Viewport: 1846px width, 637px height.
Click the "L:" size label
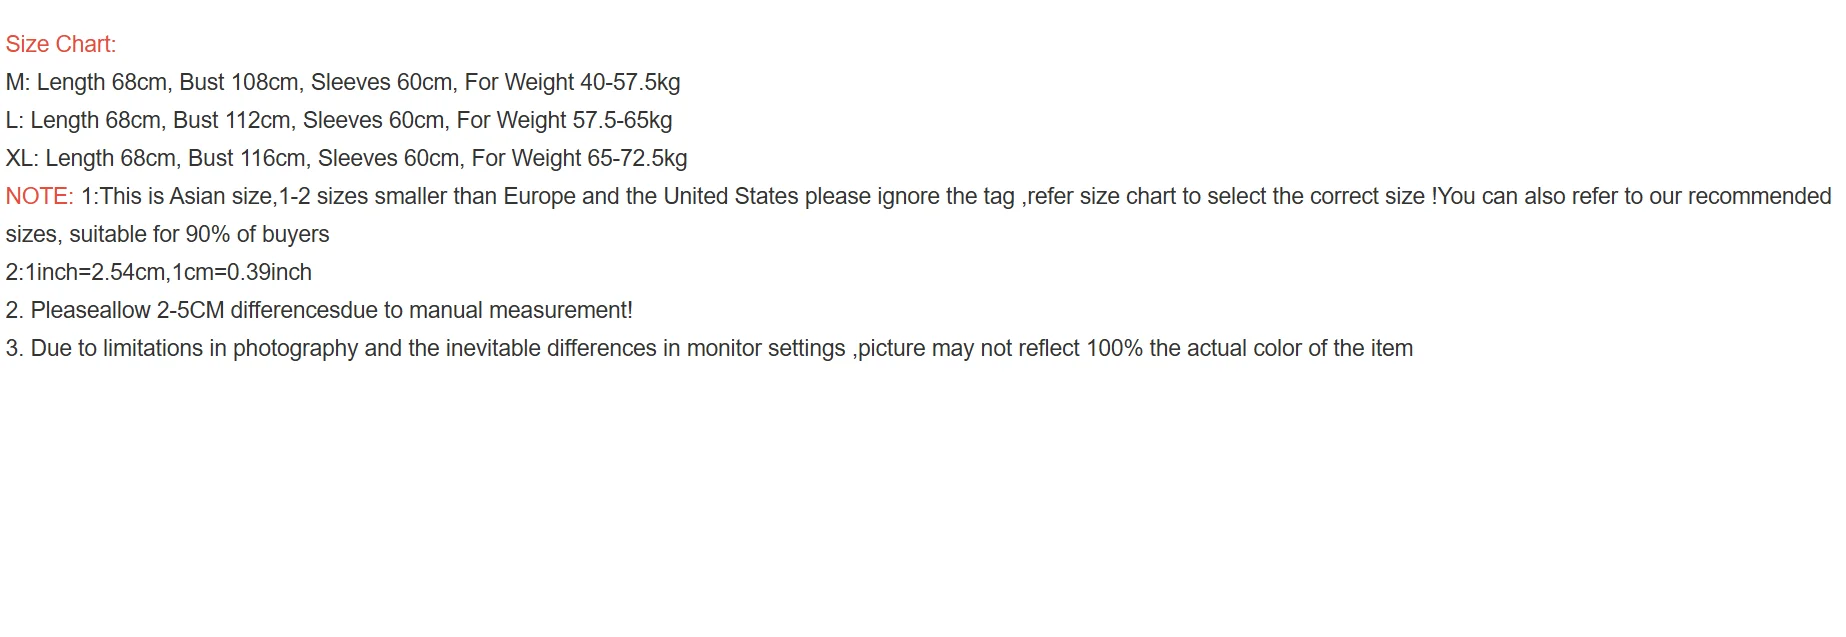pyautogui.click(x=14, y=120)
